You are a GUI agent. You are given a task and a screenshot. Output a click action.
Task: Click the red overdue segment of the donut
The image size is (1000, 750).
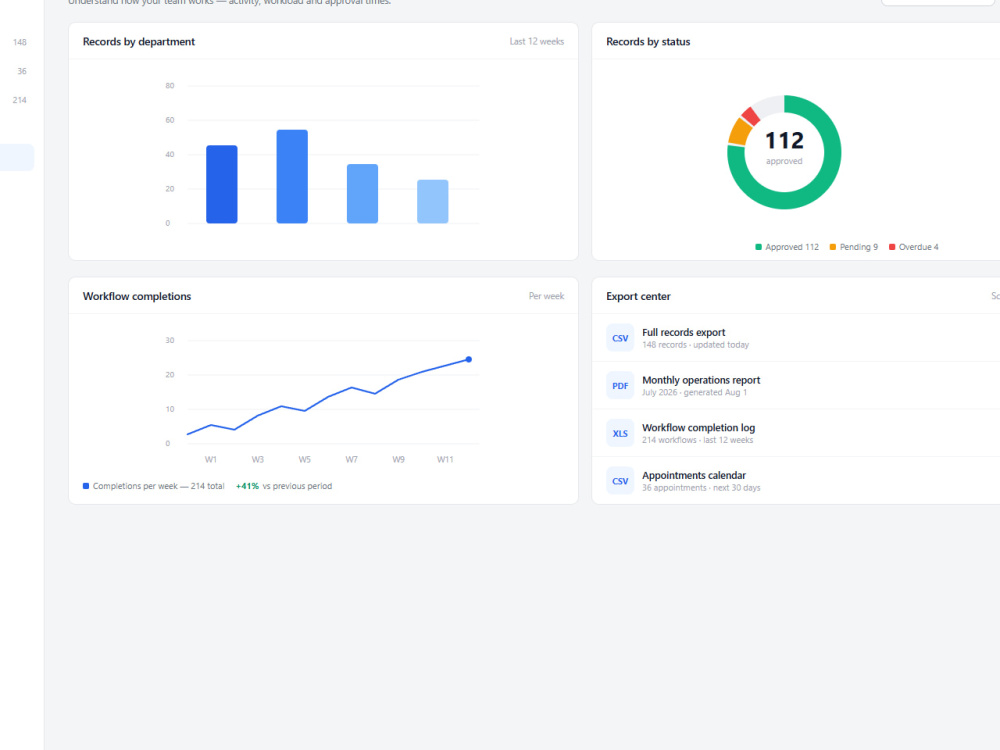coord(751,116)
